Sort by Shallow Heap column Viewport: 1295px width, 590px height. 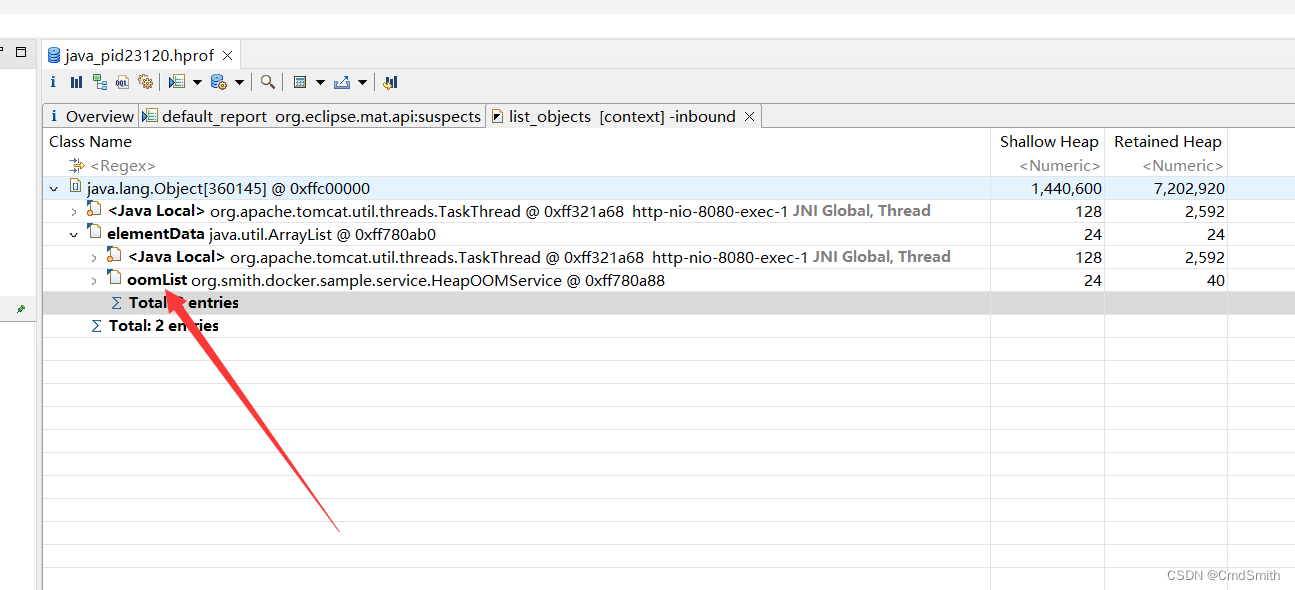point(1048,141)
